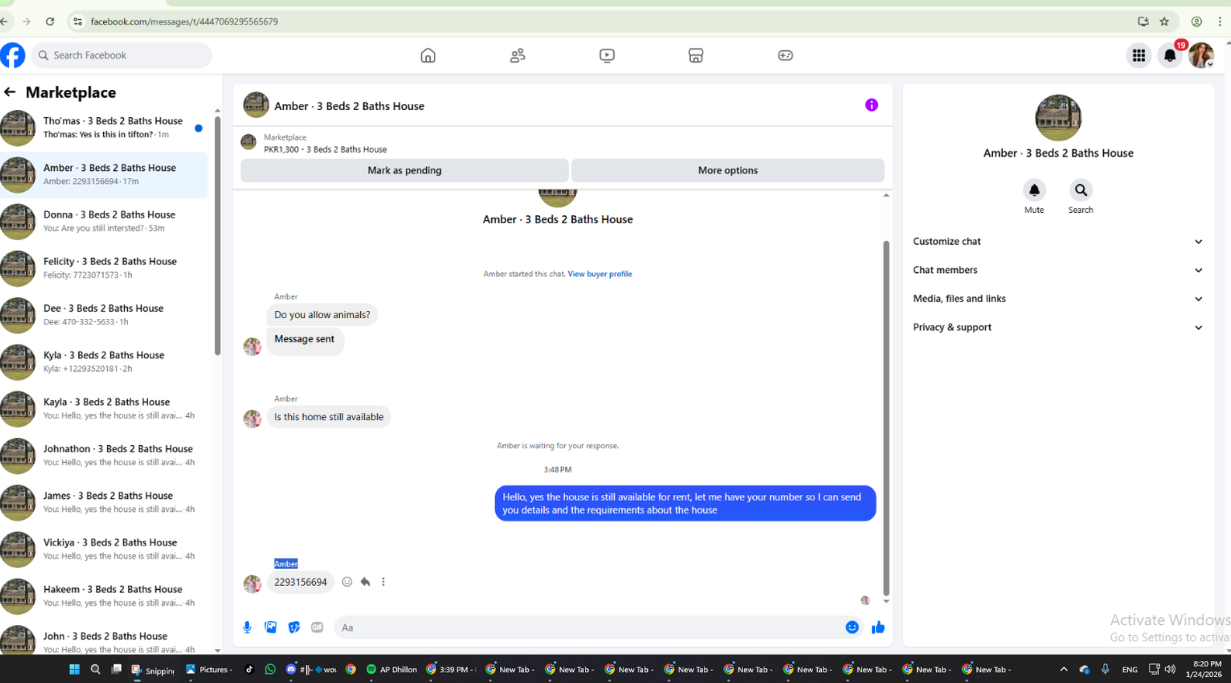
Task: Search in conversation using magnifier icon
Action: (x=1080, y=190)
